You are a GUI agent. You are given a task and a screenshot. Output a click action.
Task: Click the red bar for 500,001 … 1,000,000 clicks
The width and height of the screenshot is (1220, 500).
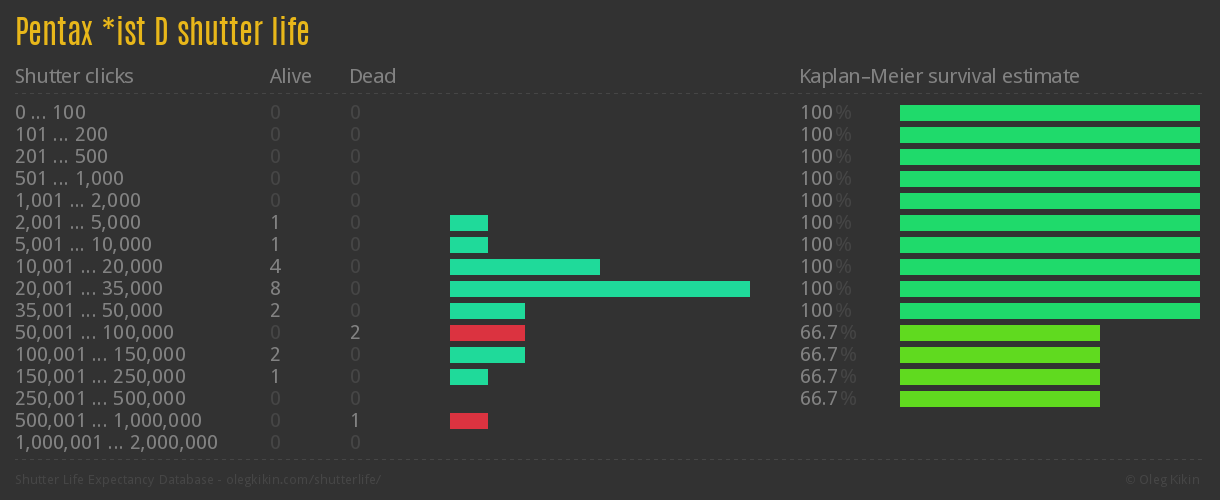468,421
